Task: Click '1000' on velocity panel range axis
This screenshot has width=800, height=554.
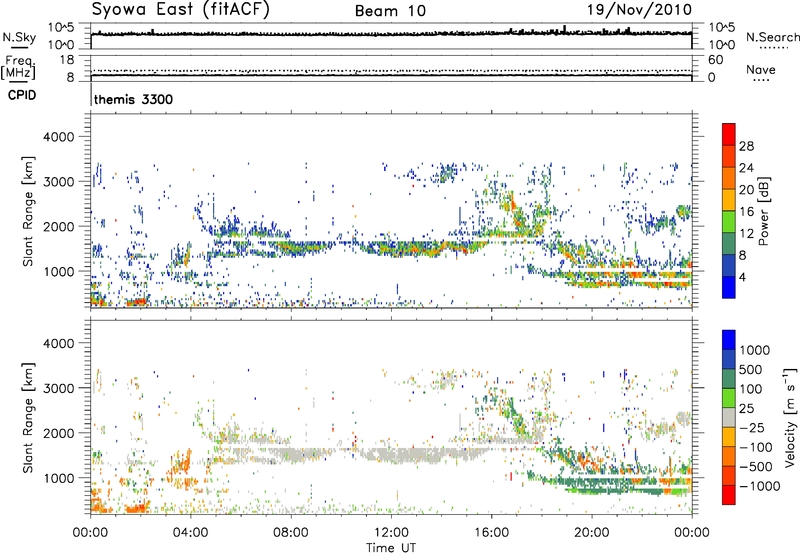Action: click(x=58, y=478)
